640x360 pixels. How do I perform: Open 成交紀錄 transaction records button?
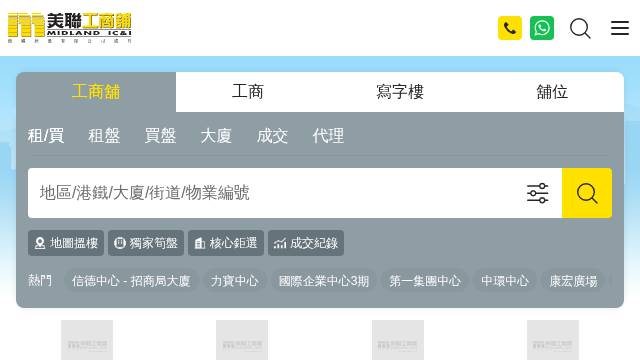pyautogui.click(x=306, y=243)
